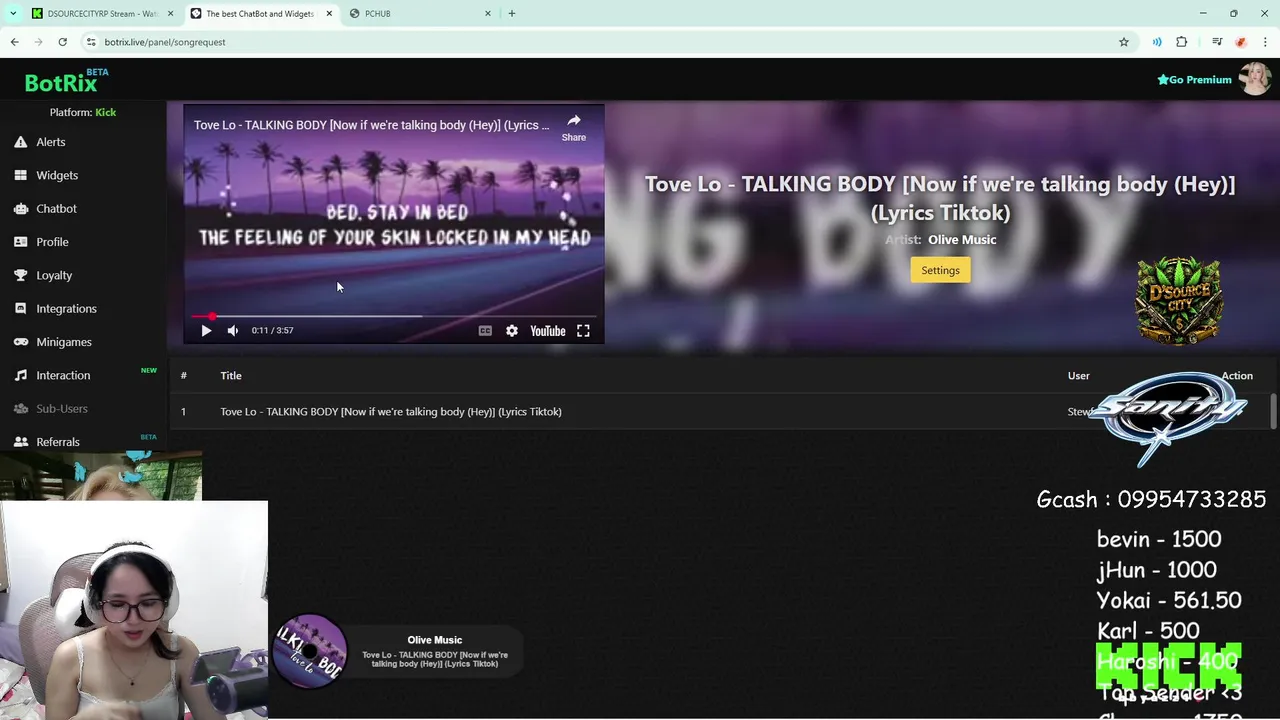
Task: Select the Interaction menu label
Action: pos(63,375)
